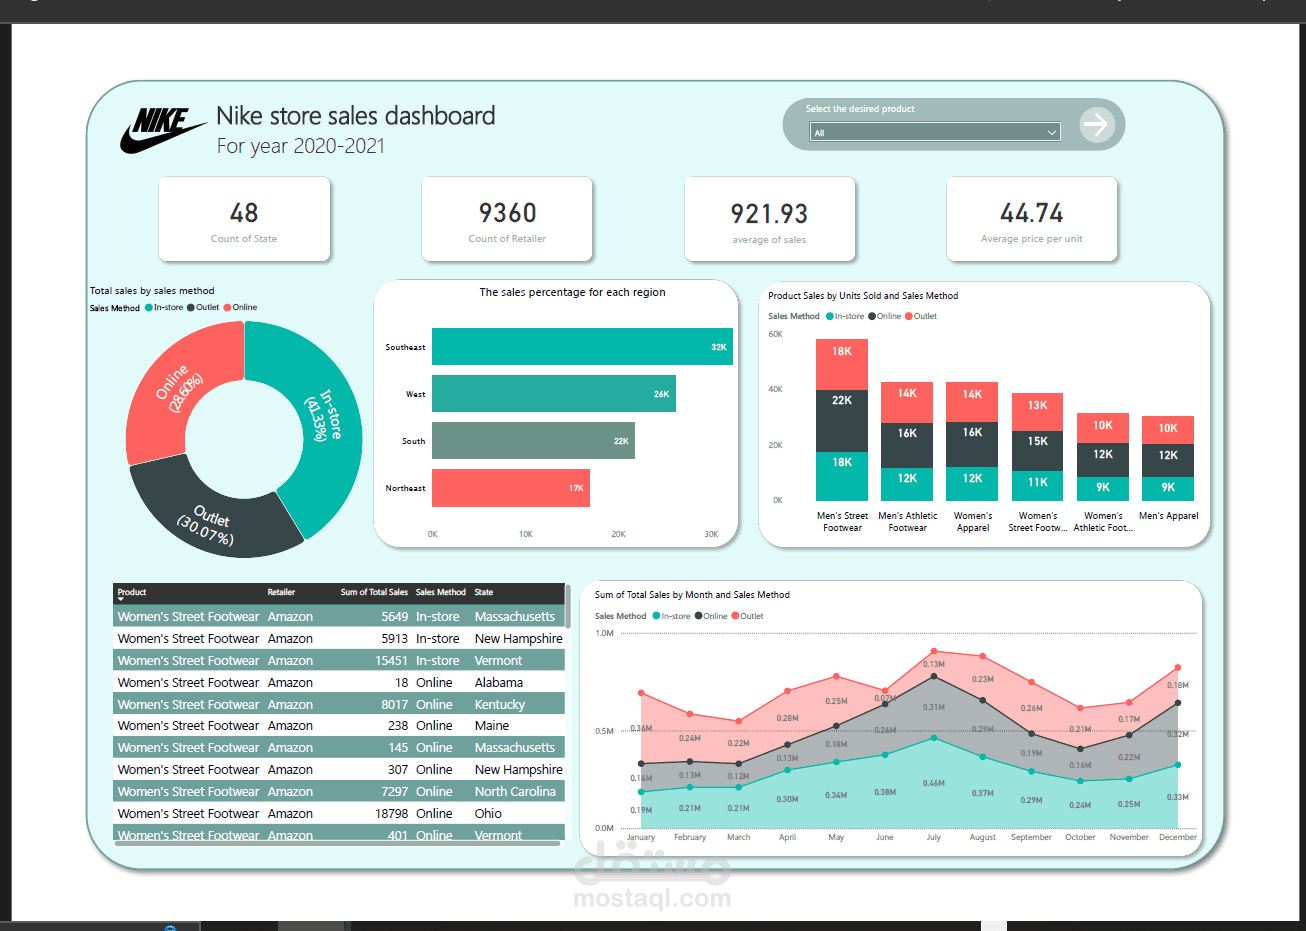Click the 7297 sales value cell

coord(394,792)
